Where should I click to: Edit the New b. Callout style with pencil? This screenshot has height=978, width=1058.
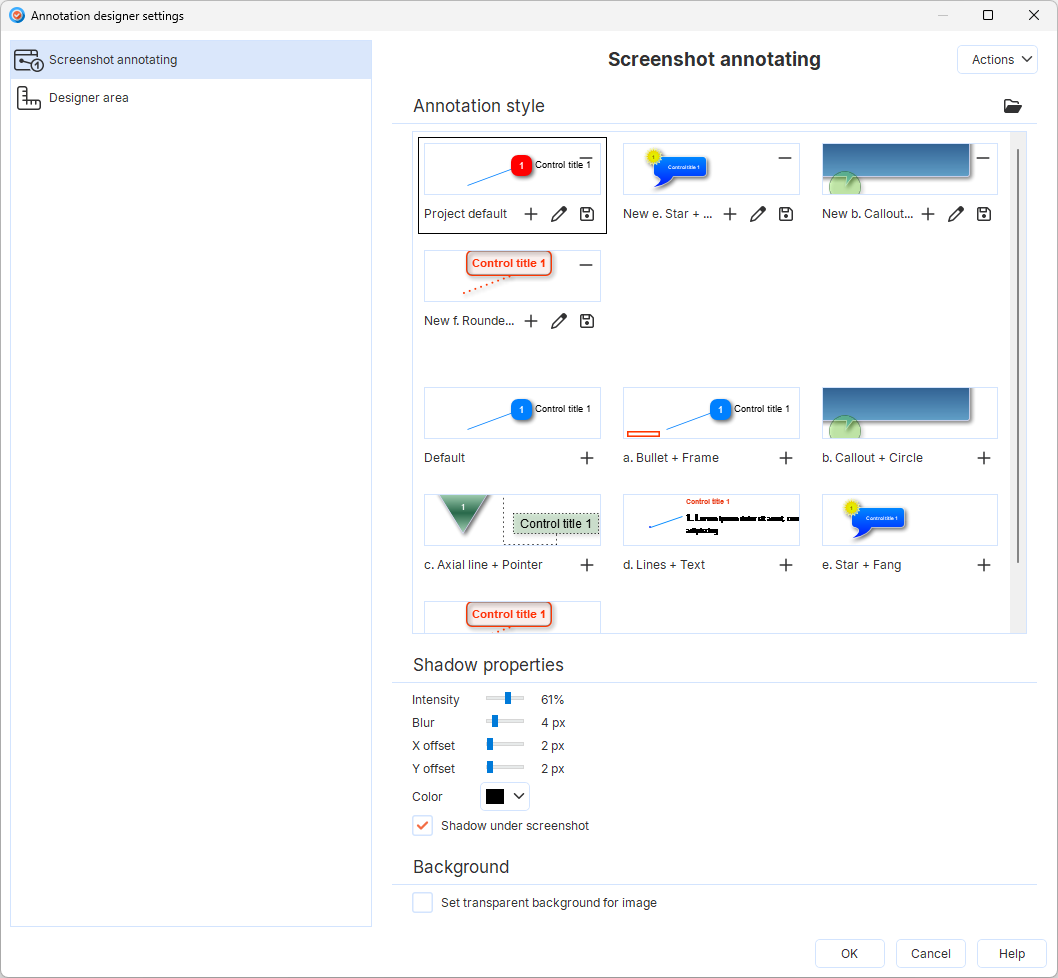(x=956, y=214)
